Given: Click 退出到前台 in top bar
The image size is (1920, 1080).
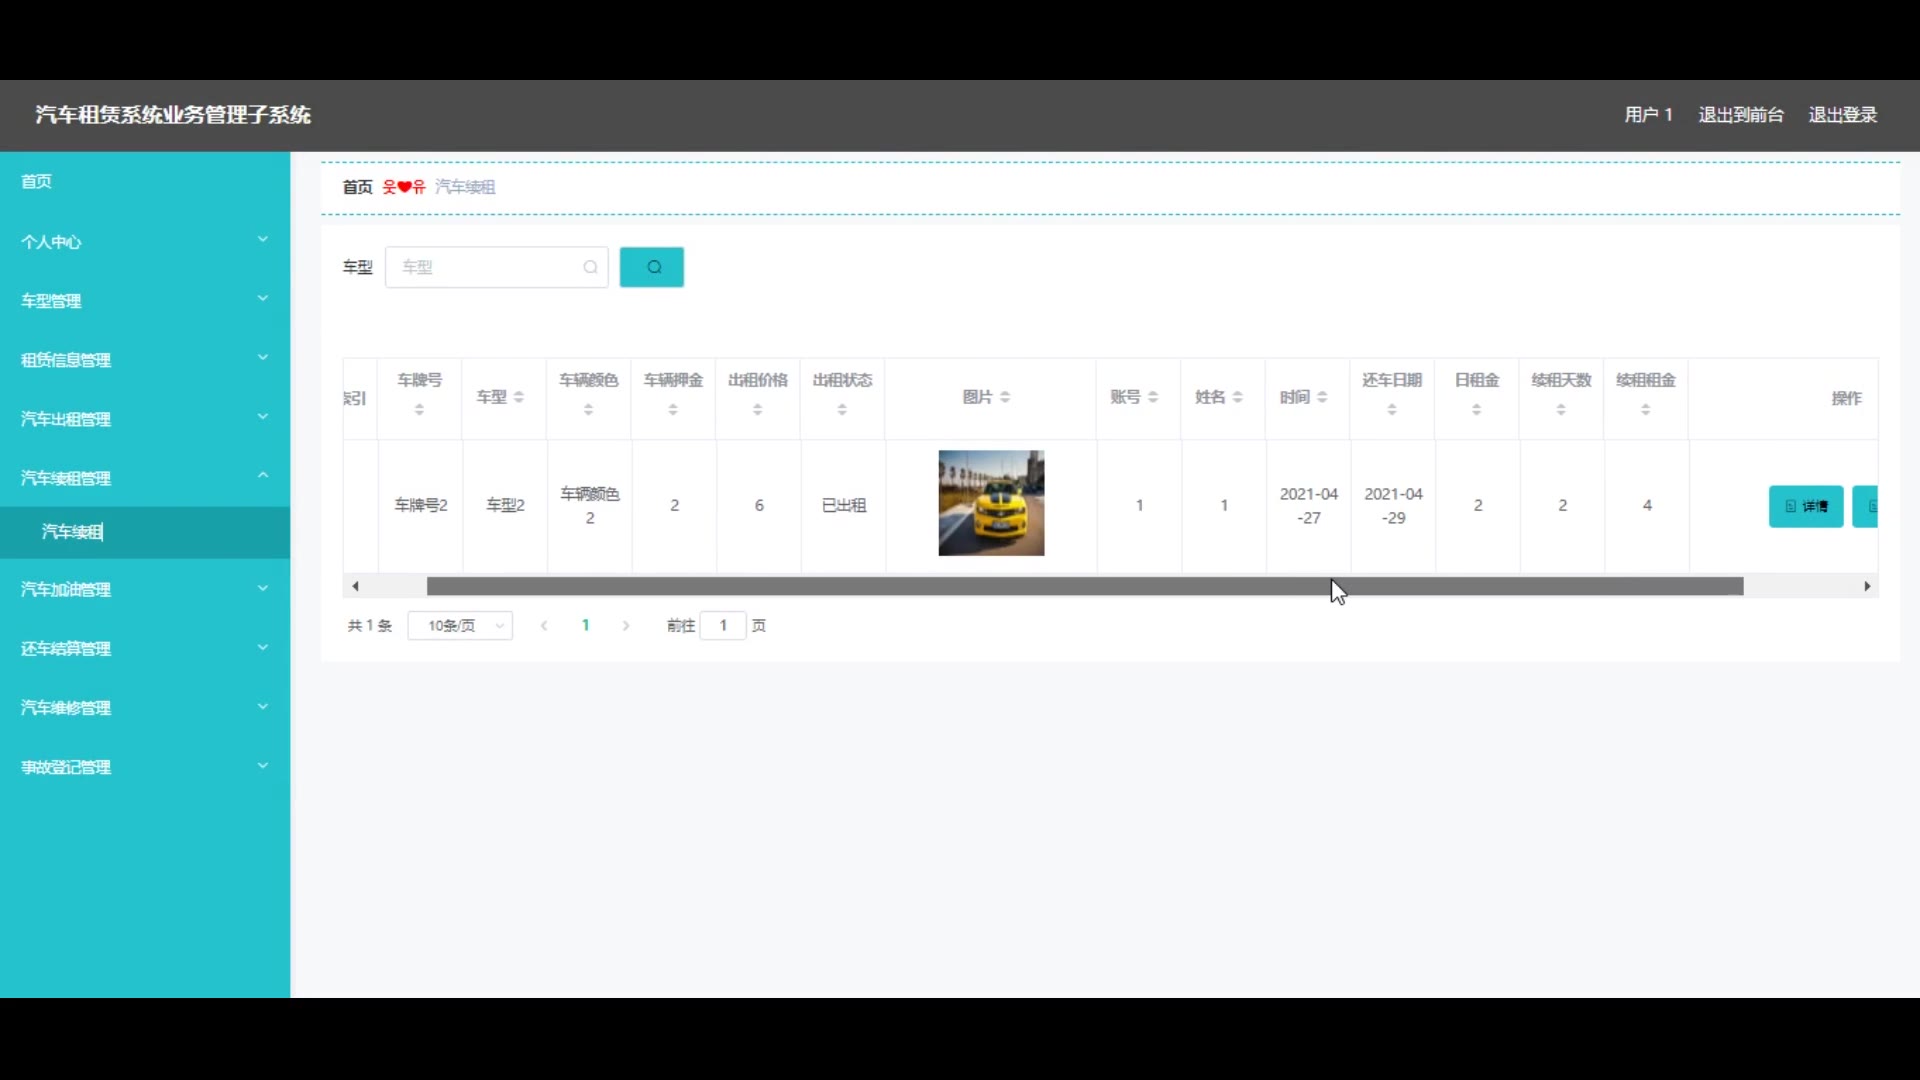Looking at the screenshot, I should [1740, 115].
